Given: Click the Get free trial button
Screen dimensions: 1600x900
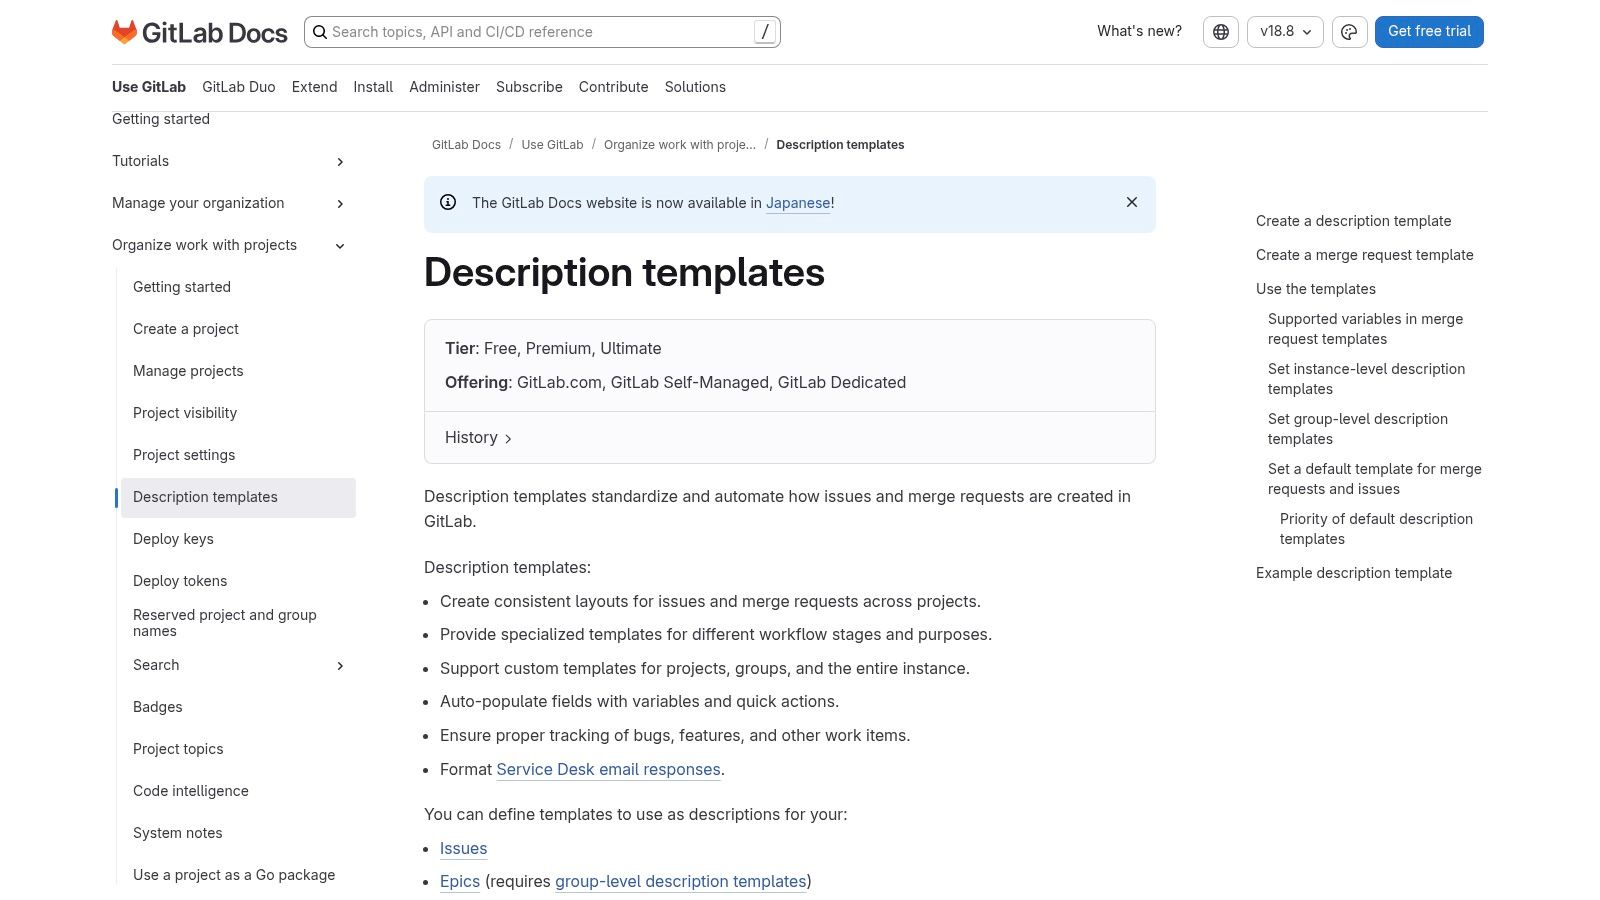Looking at the screenshot, I should point(1428,31).
